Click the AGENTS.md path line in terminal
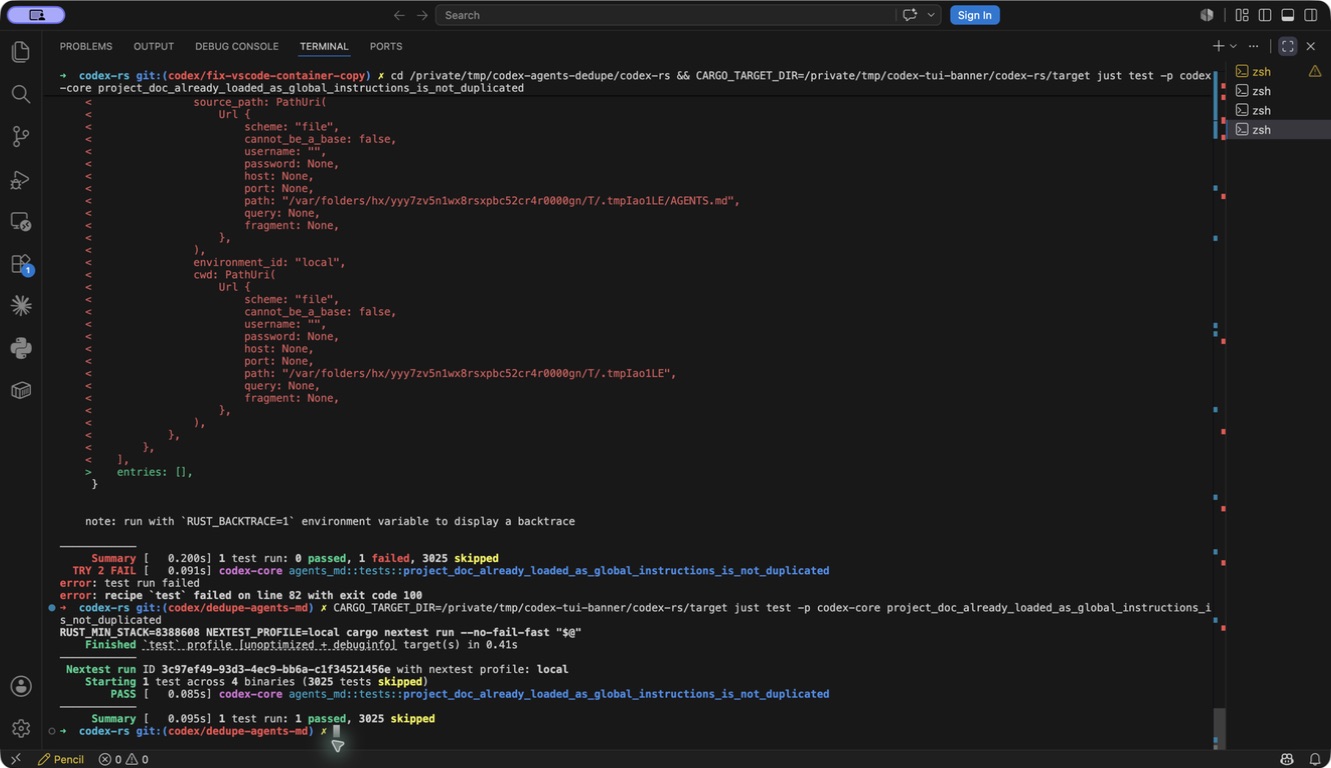The image size is (1331, 768). 491,201
